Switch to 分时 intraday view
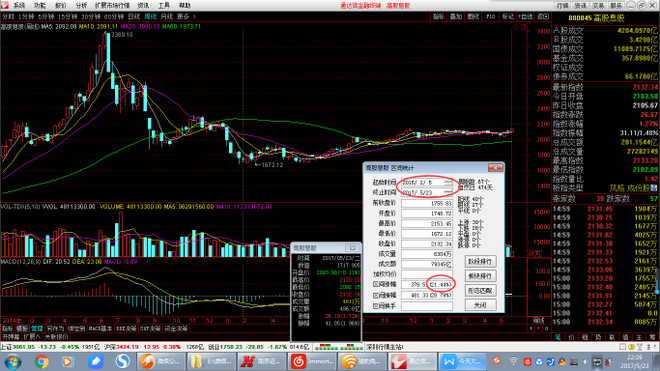 coord(8,16)
